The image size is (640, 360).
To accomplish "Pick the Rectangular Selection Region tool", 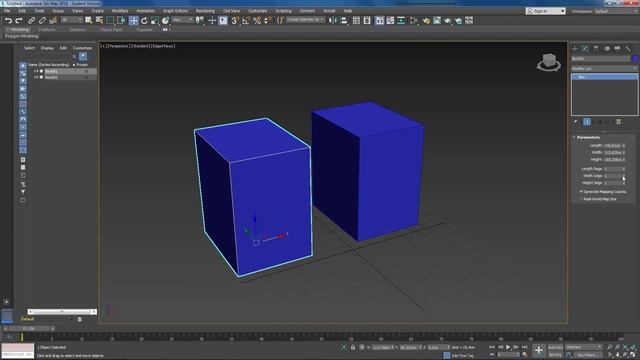I will [x=110, y=20].
